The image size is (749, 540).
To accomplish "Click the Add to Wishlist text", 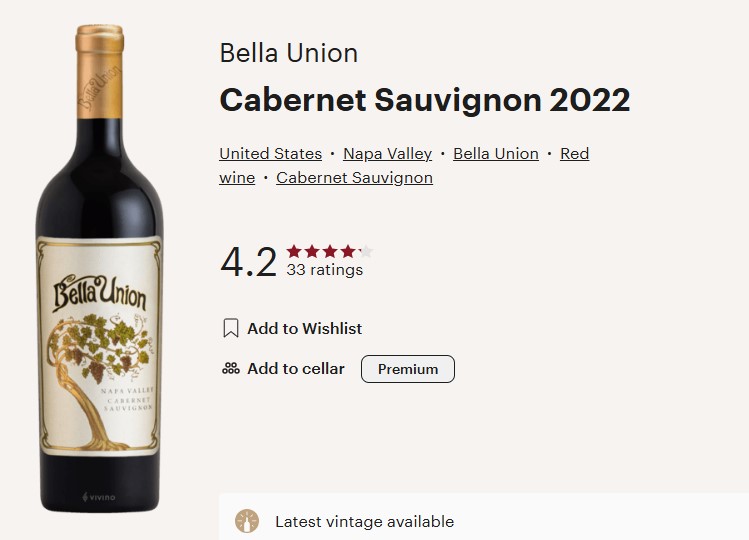I will (x=304, y=329).
